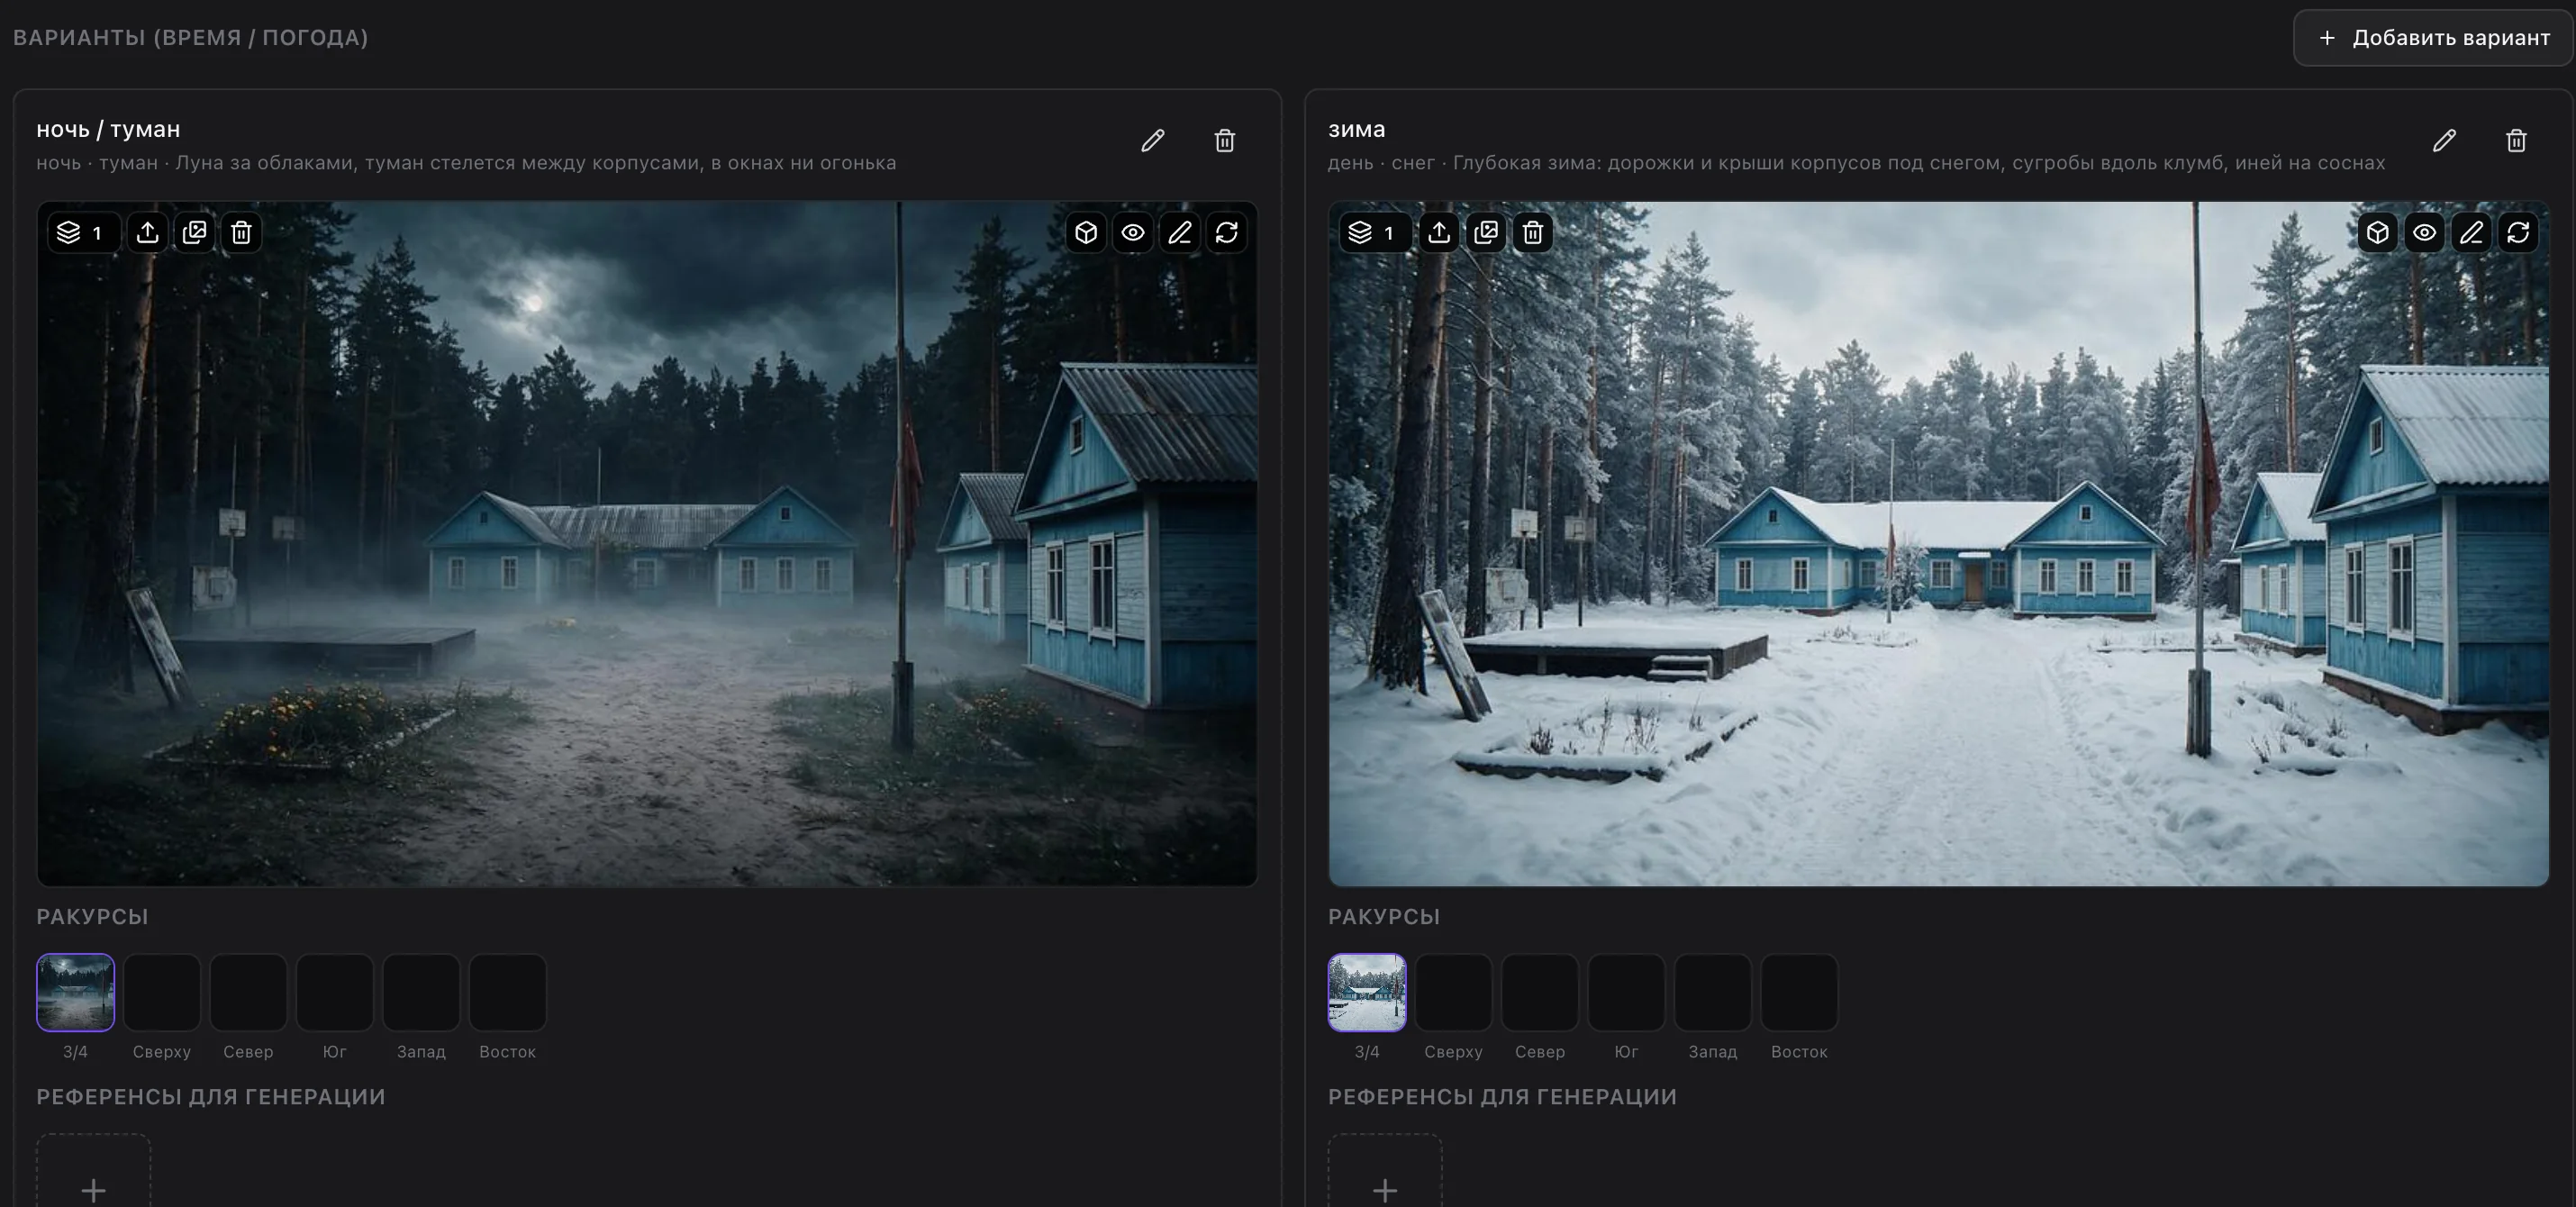The width and height of the screenshot is (2576, 1207).
Task: Open layers counter on зима image
Action: tap(1376, 233)
